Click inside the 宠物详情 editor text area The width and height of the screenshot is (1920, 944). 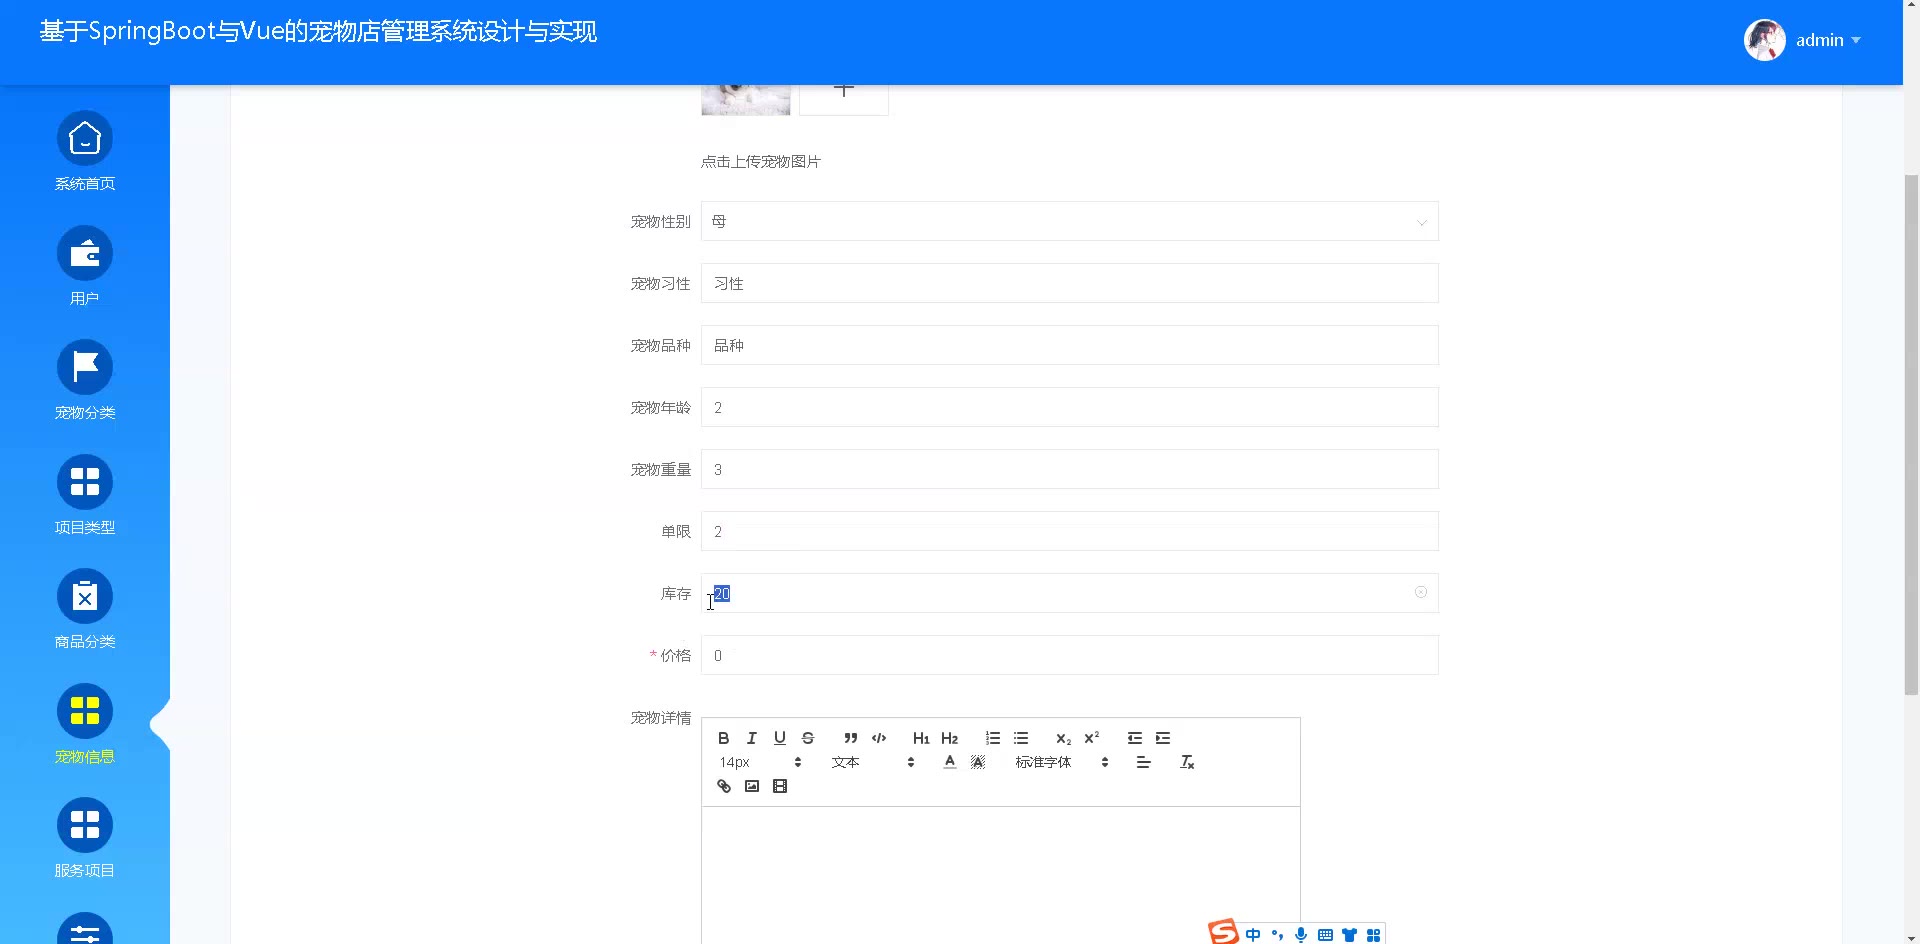click(x=1001, y=875)
